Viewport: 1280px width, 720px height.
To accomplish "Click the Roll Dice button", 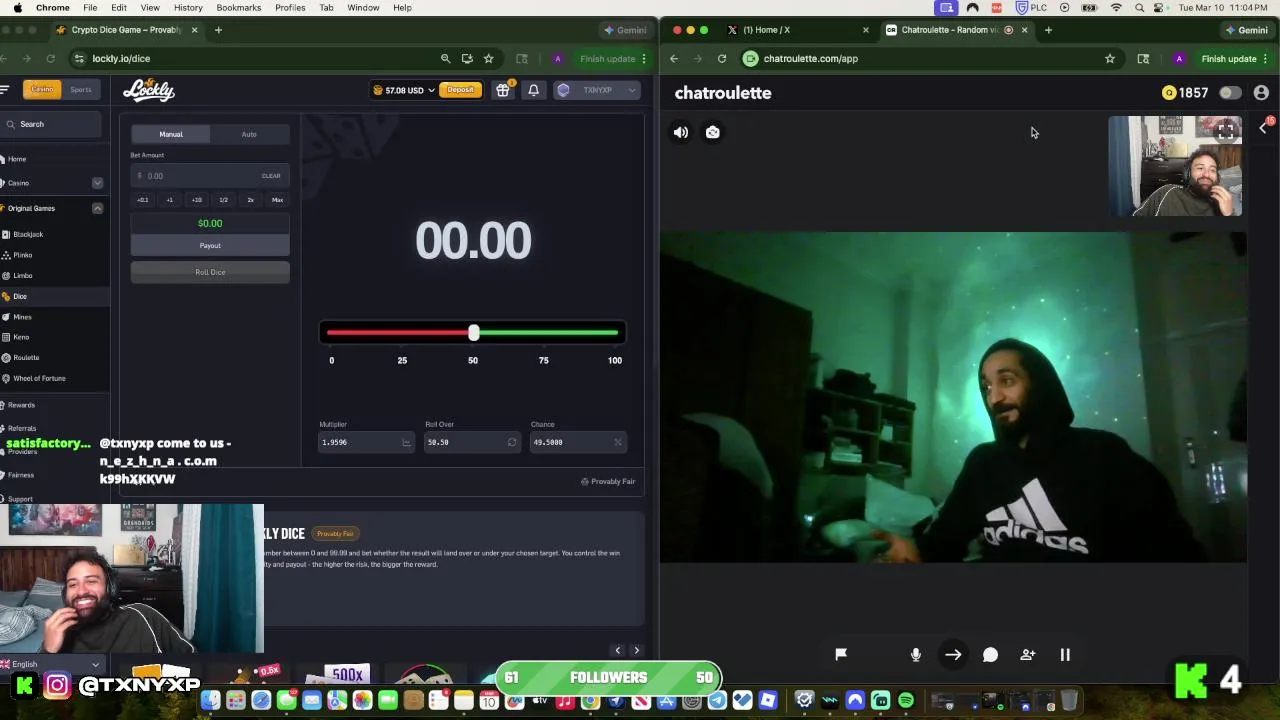I will point(210,272).
